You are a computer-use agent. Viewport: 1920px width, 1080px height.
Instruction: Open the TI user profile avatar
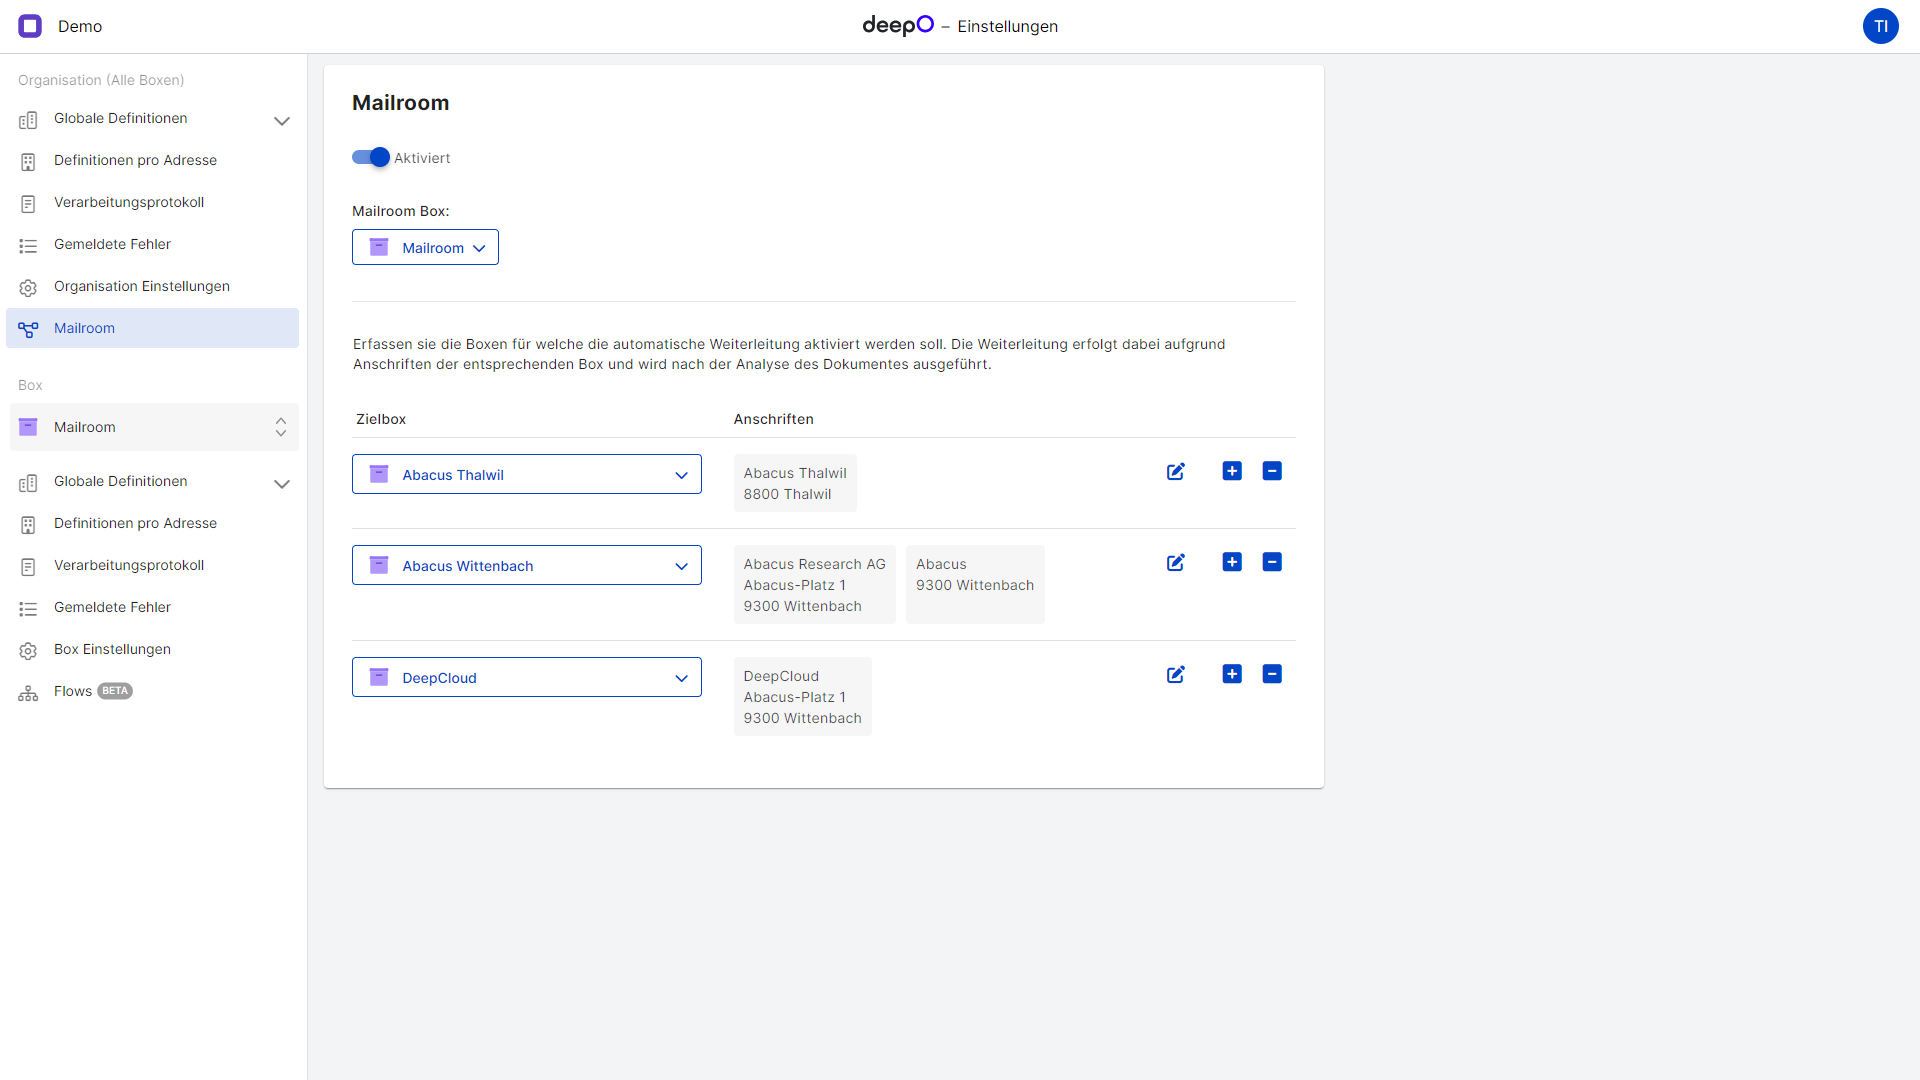pos(1881,26)
